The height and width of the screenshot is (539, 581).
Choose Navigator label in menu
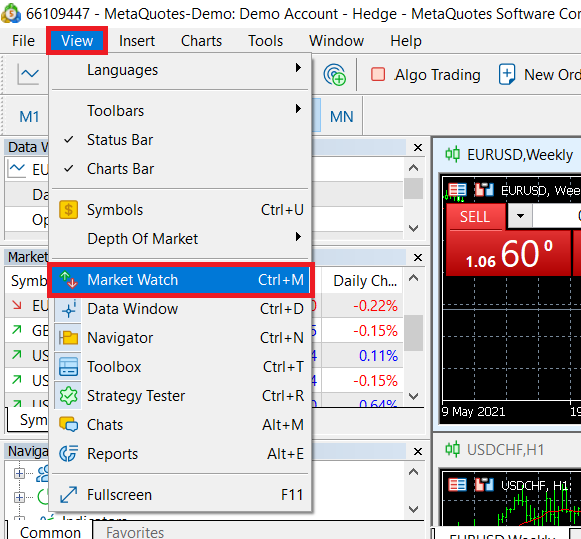point(120,337)
